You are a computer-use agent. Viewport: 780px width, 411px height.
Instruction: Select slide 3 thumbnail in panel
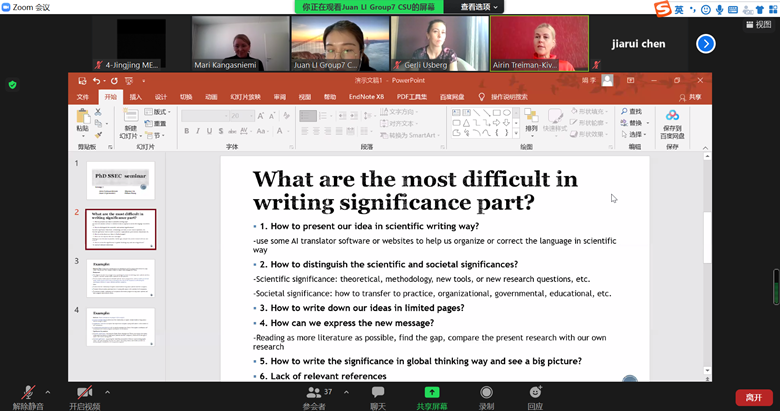[x=120, y=278]
